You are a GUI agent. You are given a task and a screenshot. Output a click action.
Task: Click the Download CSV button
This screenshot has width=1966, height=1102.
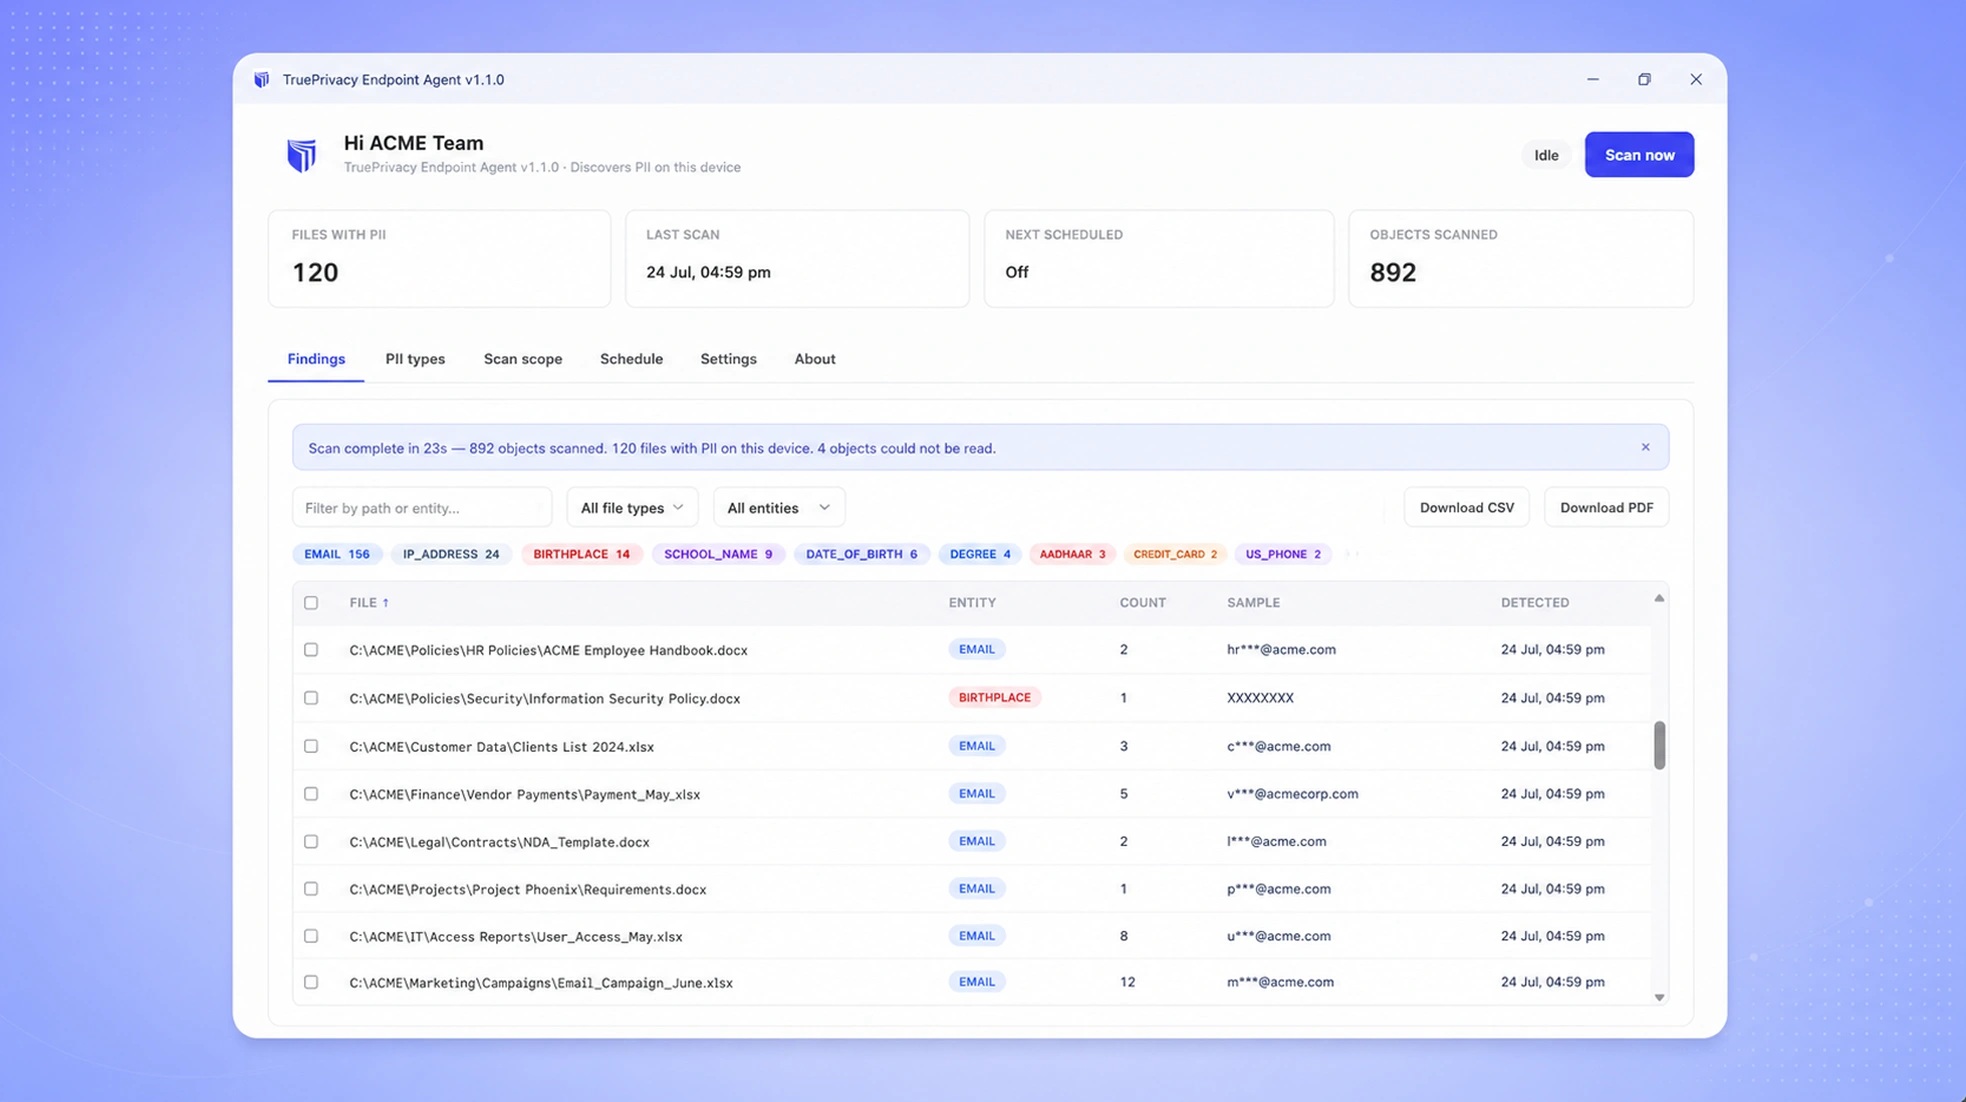pos(1466,507)
